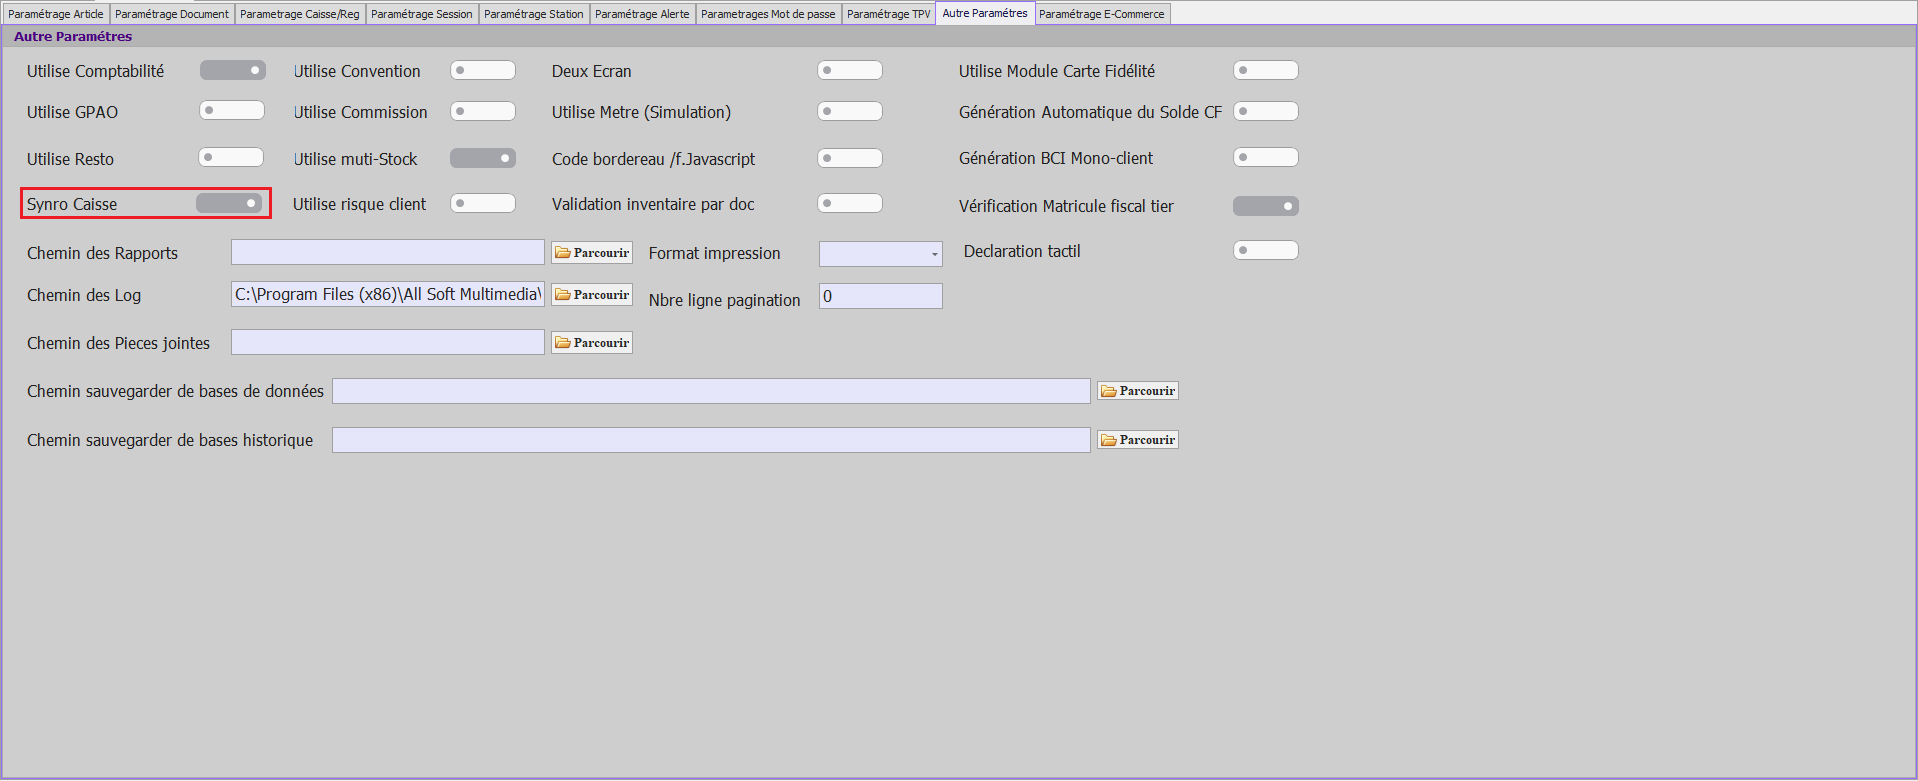Enable Code bordereau /f.Javascript switch
The width and height of the screenshot is (1918, 781).
[x=850, y=158]
